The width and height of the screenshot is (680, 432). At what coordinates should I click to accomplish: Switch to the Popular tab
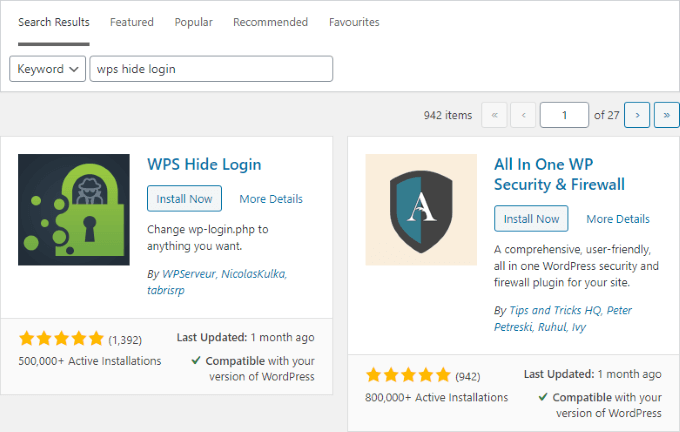(x=193, y=22)
